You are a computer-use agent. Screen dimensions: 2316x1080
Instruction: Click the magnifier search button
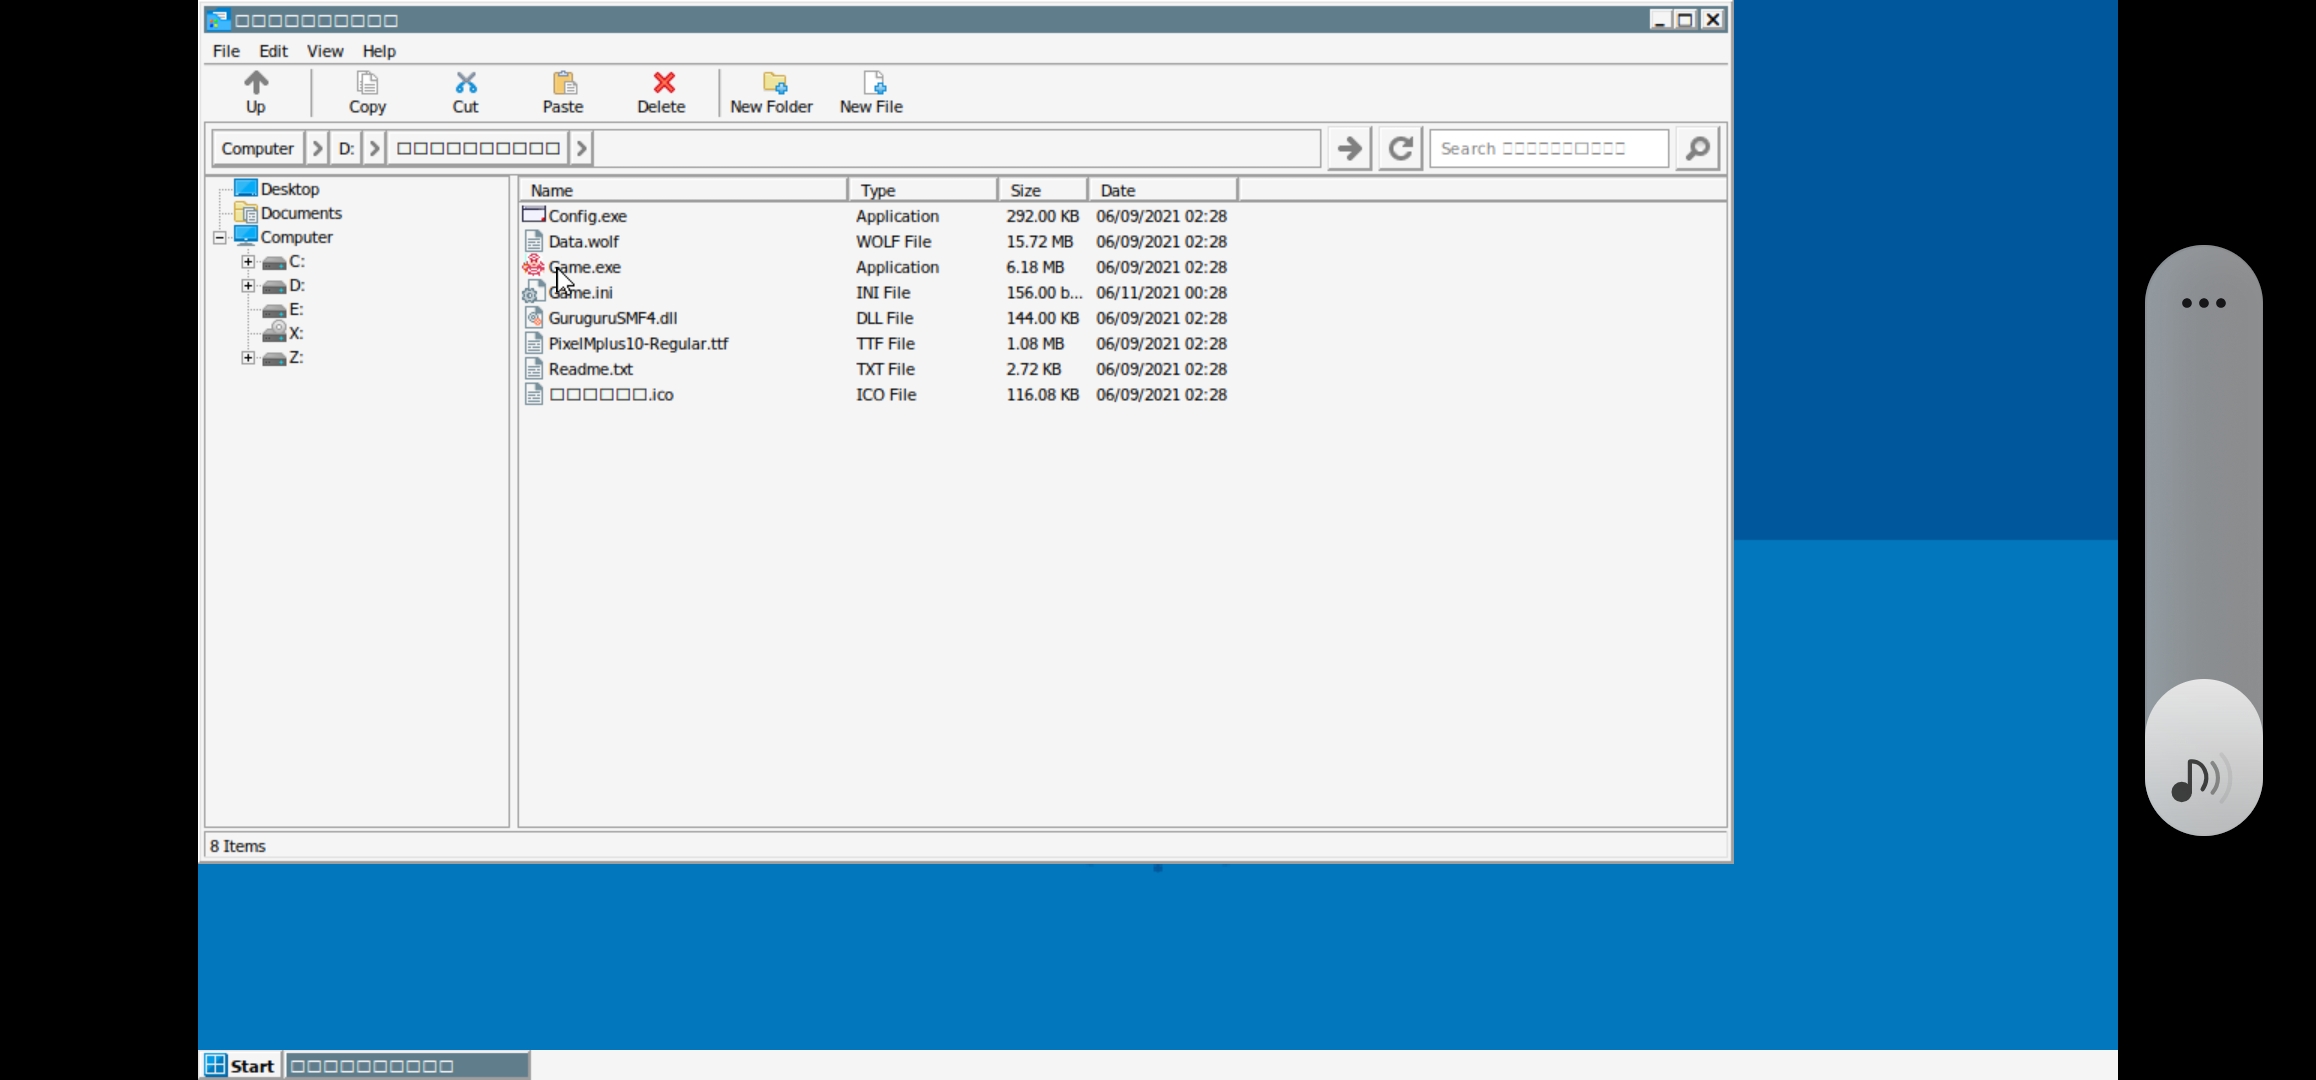(1697, 149)
